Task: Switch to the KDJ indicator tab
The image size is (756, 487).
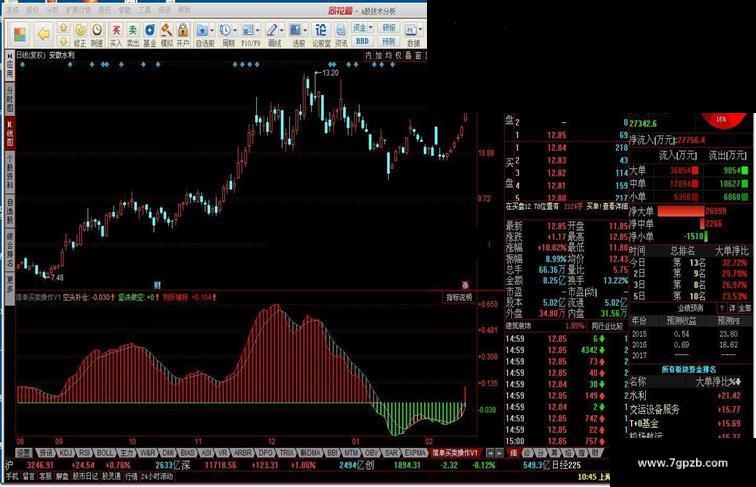Action: pos(65,453)
